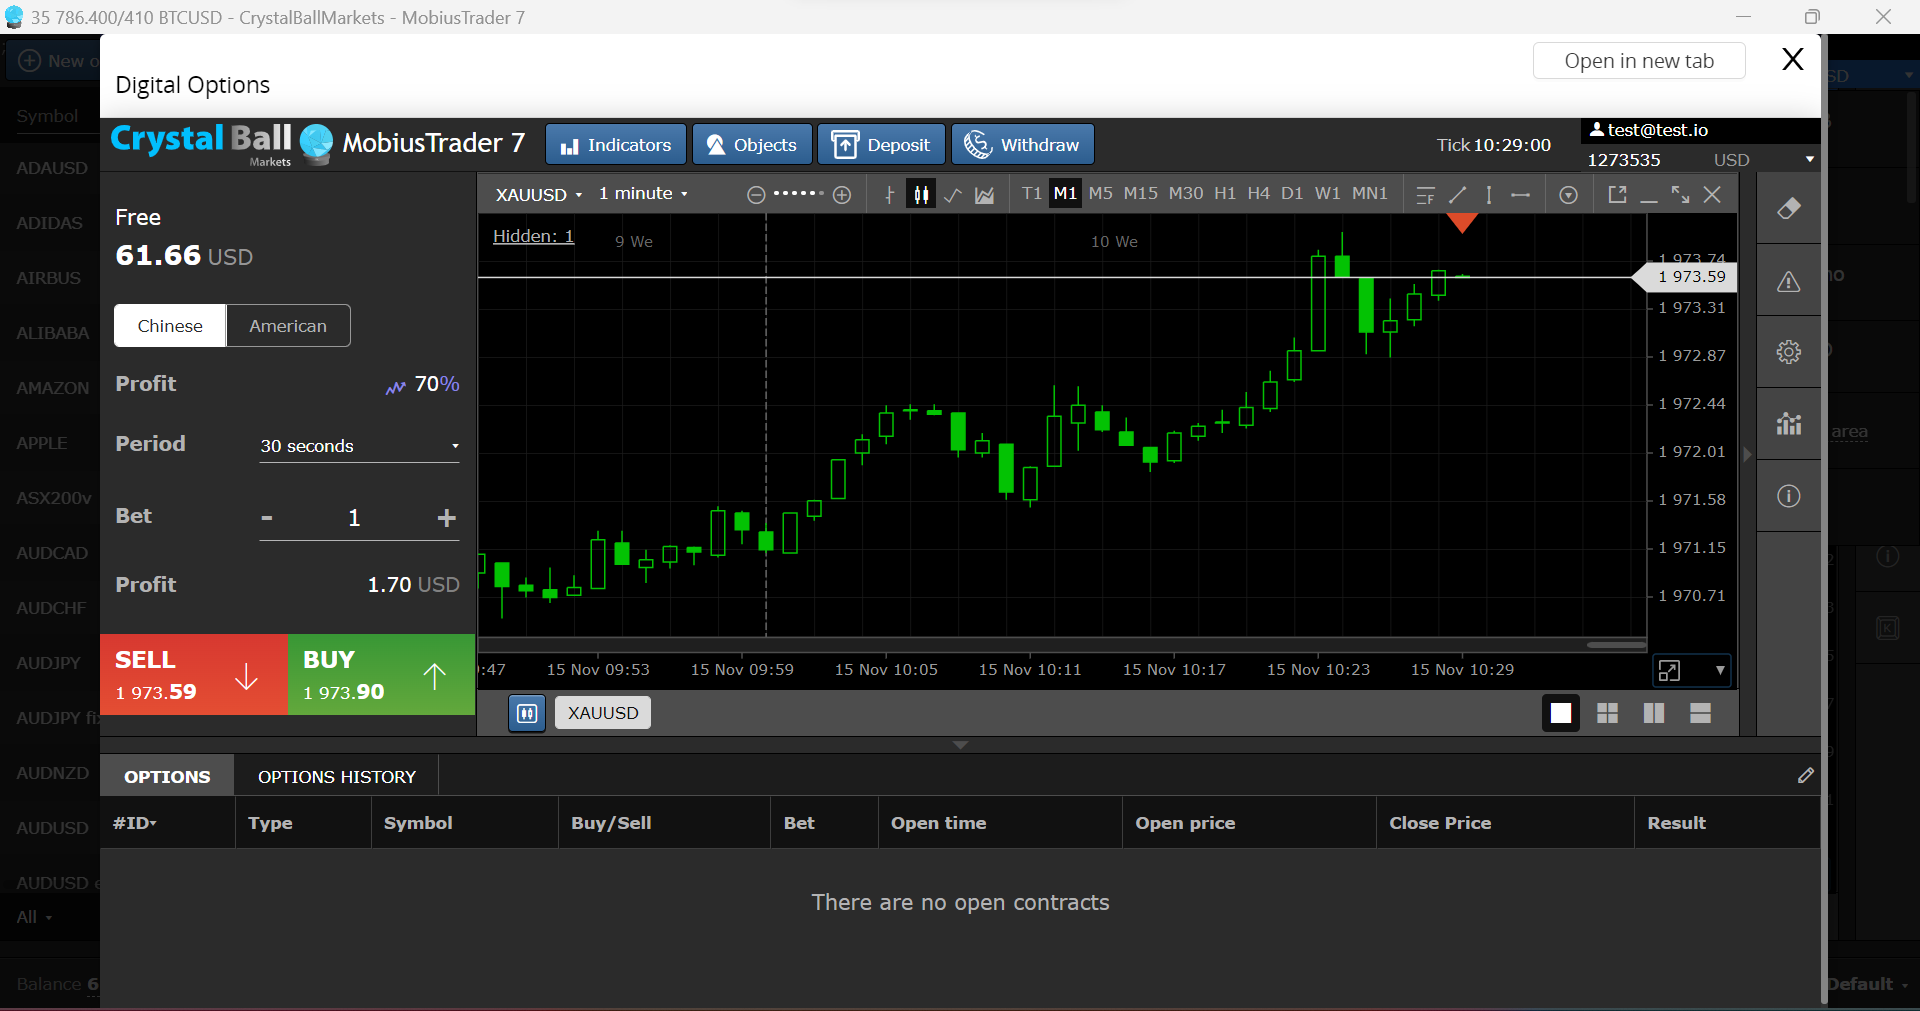Close the Digital Options dialog with X

1793,60
